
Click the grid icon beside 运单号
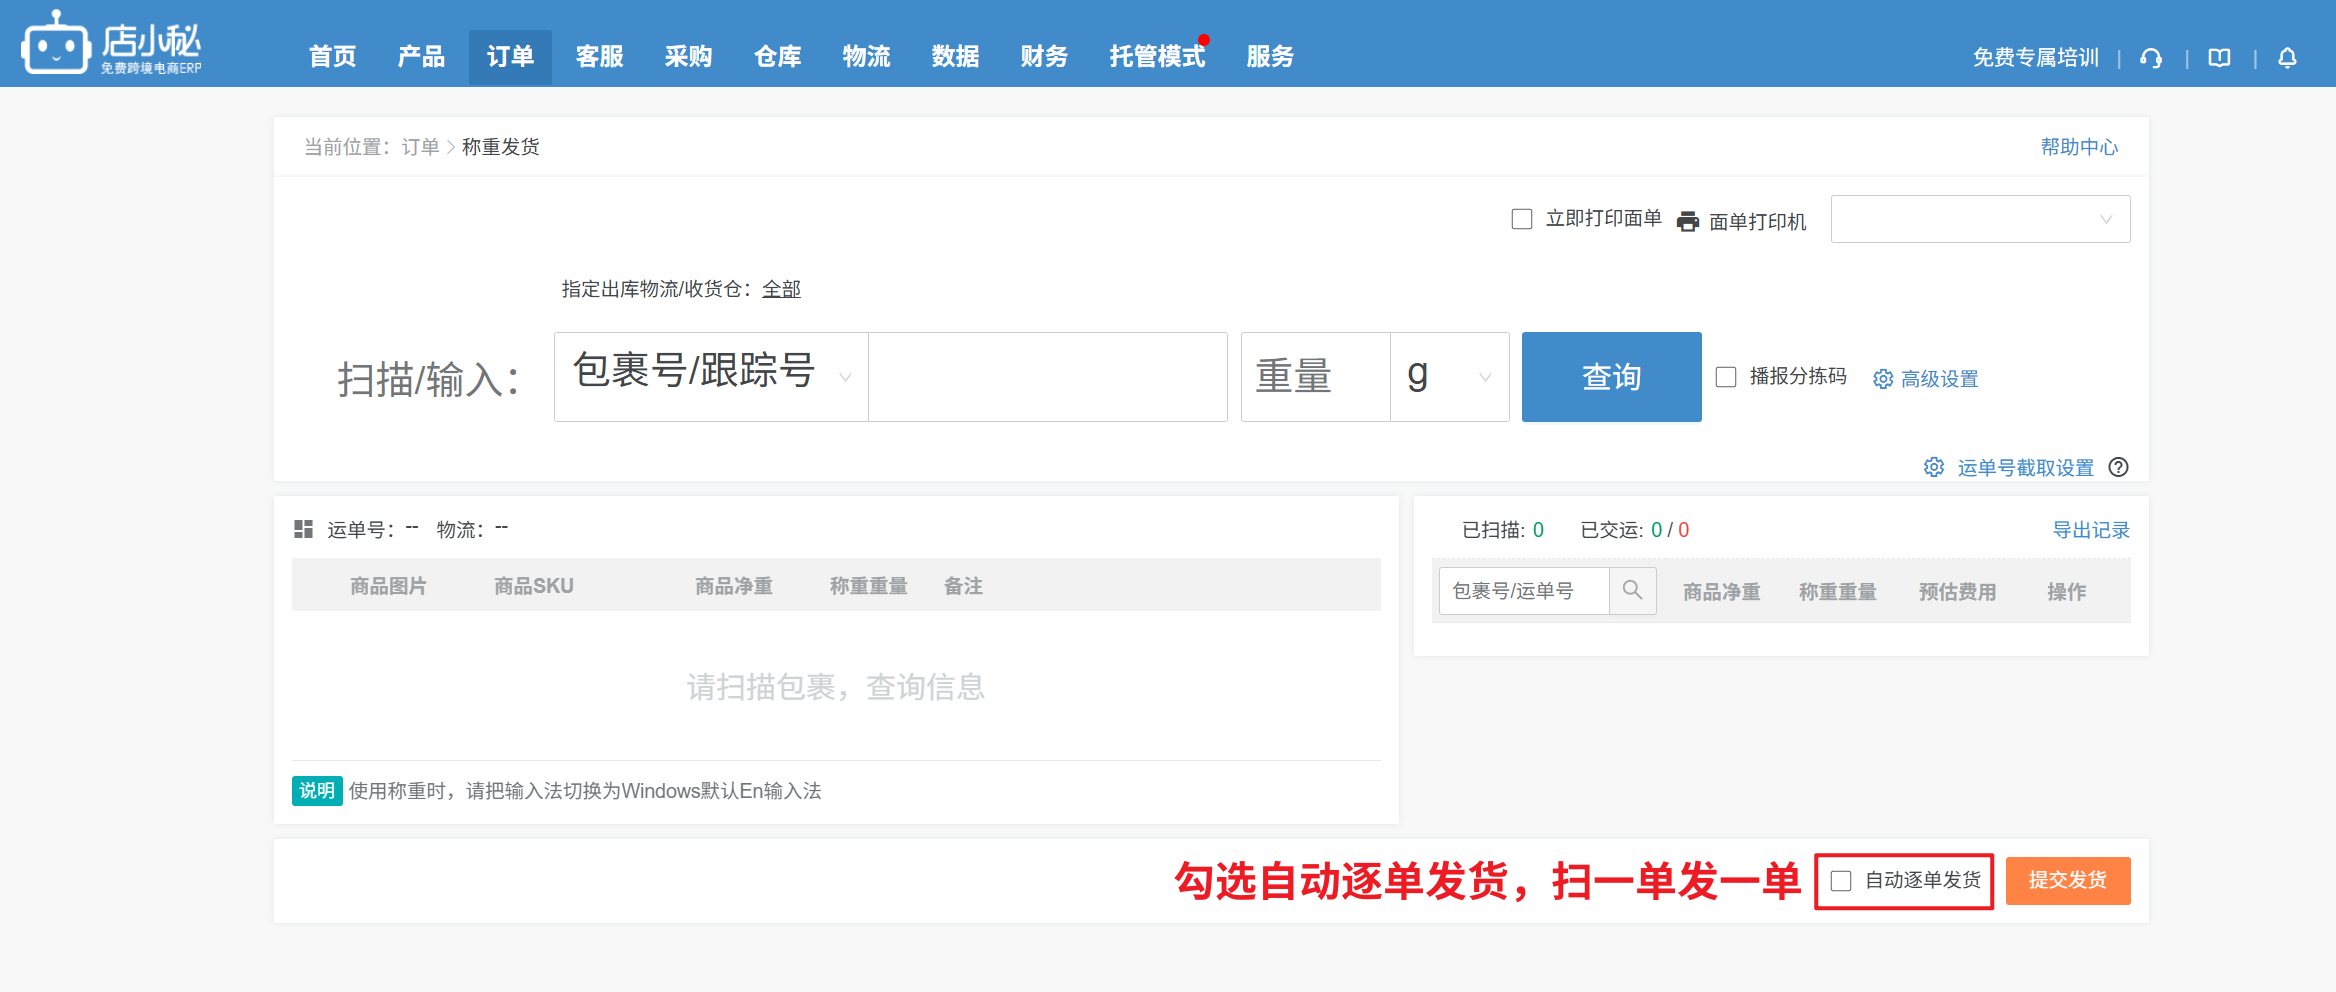(x=303, y=529)
